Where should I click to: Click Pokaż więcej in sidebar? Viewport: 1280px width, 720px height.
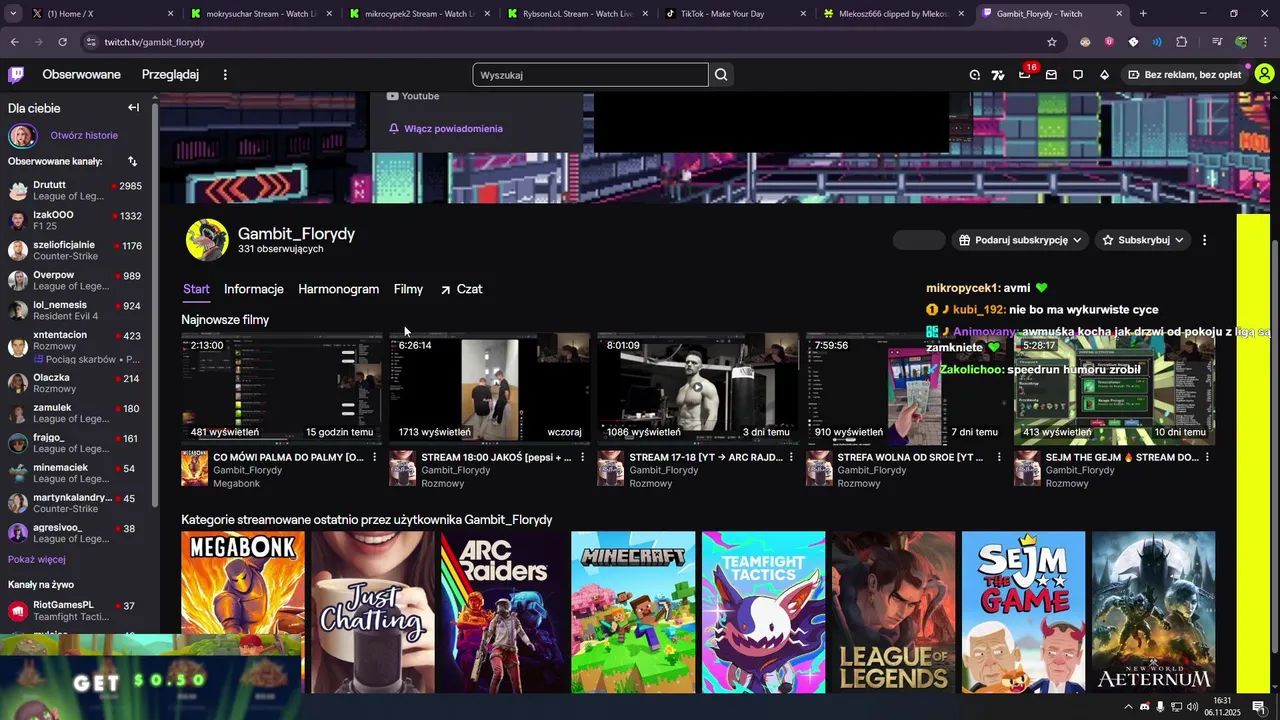point(37,559)
